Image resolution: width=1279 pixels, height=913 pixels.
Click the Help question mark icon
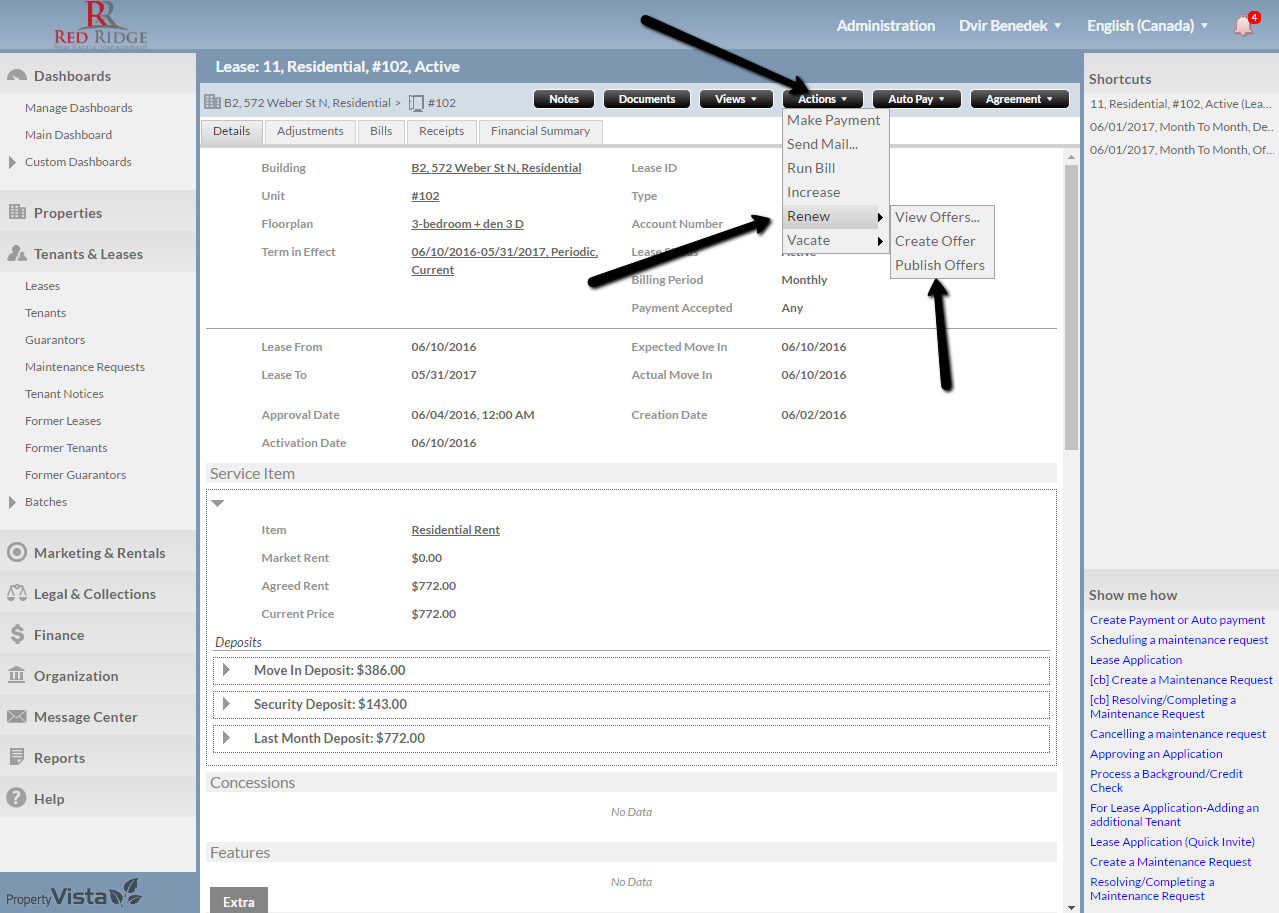click(17, 799)
